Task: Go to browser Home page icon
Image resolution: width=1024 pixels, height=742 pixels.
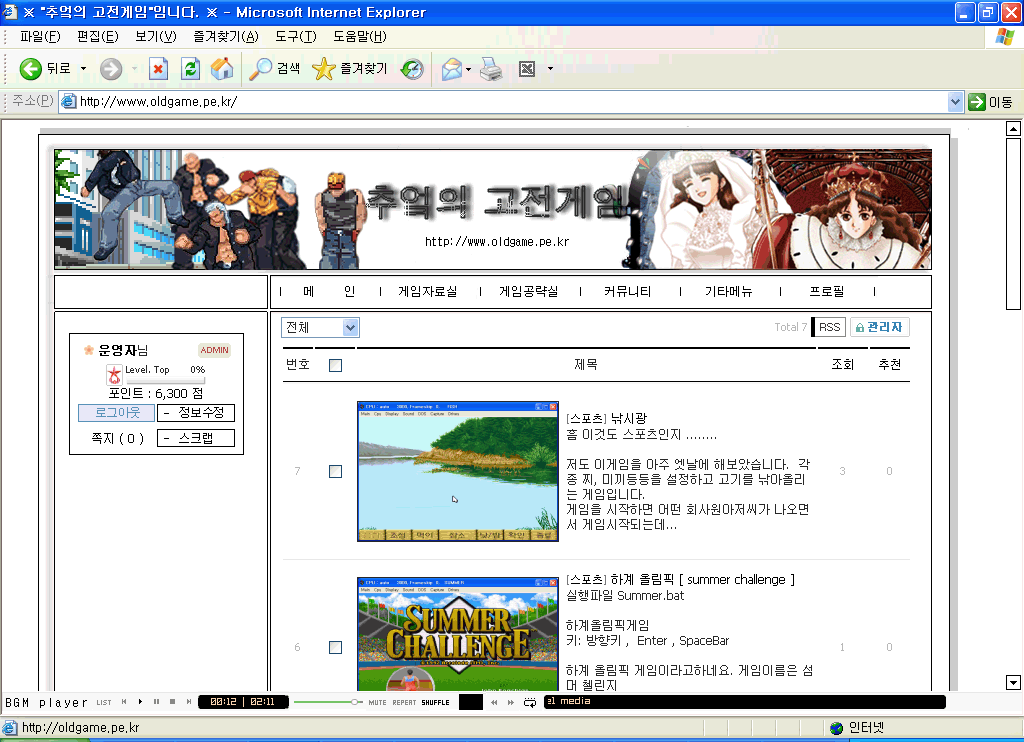Action: (x=222, y=69)
